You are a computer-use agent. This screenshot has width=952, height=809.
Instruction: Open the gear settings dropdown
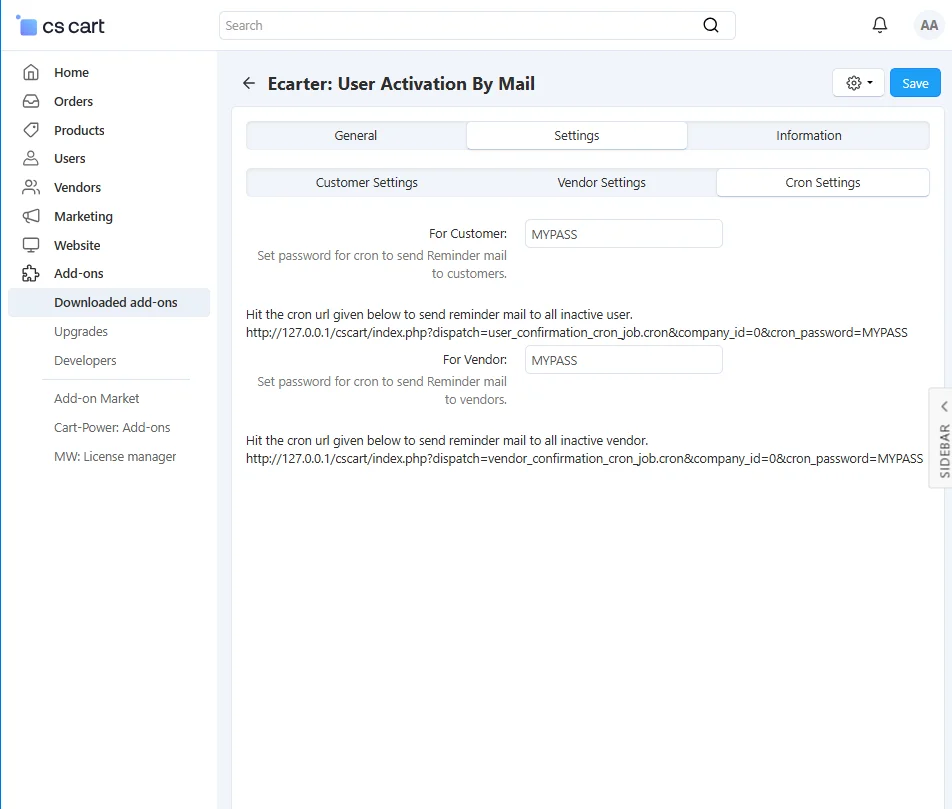tap(858, 83)
